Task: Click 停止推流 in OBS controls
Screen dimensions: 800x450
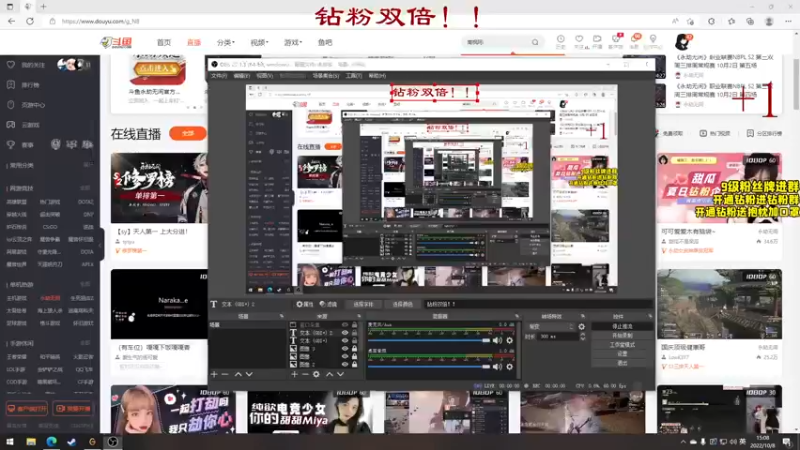Action: coord(622,327)
